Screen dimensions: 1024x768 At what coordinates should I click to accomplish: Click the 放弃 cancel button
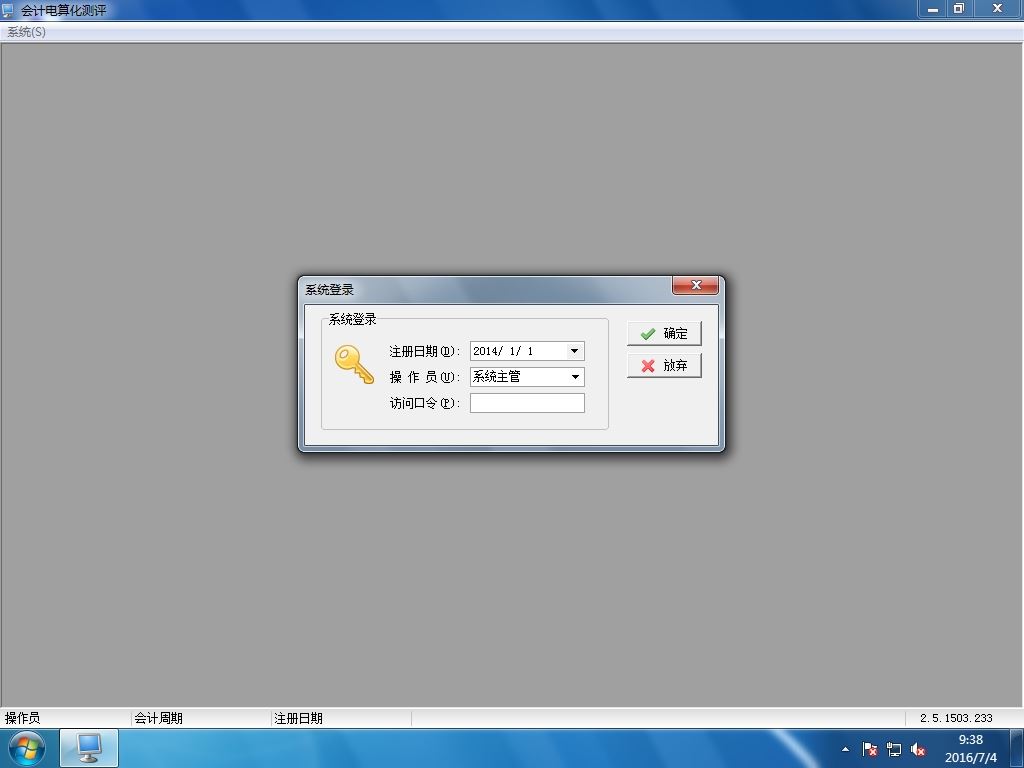point(664,365)
